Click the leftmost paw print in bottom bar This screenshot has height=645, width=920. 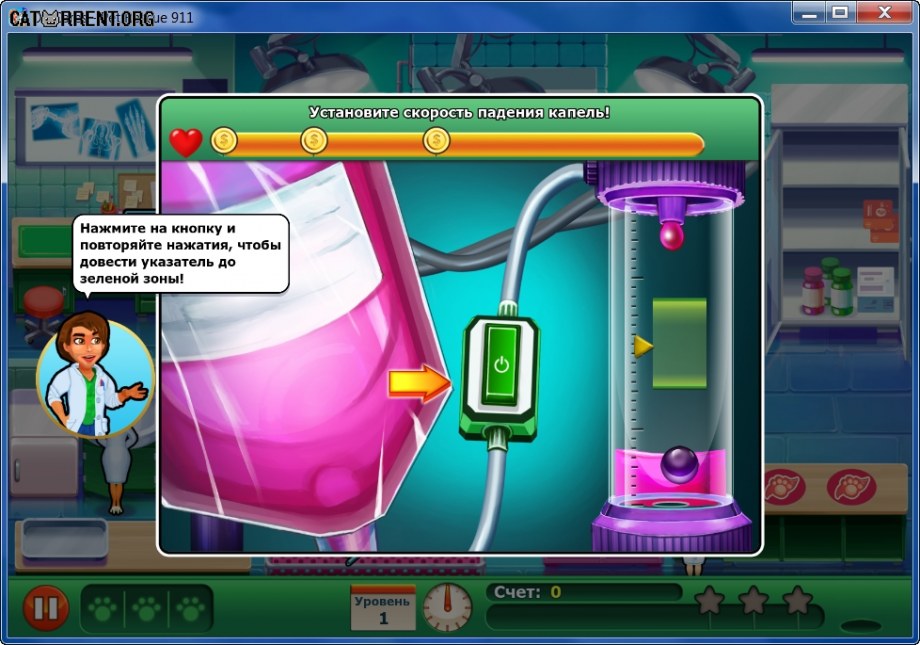pos(103,609)
